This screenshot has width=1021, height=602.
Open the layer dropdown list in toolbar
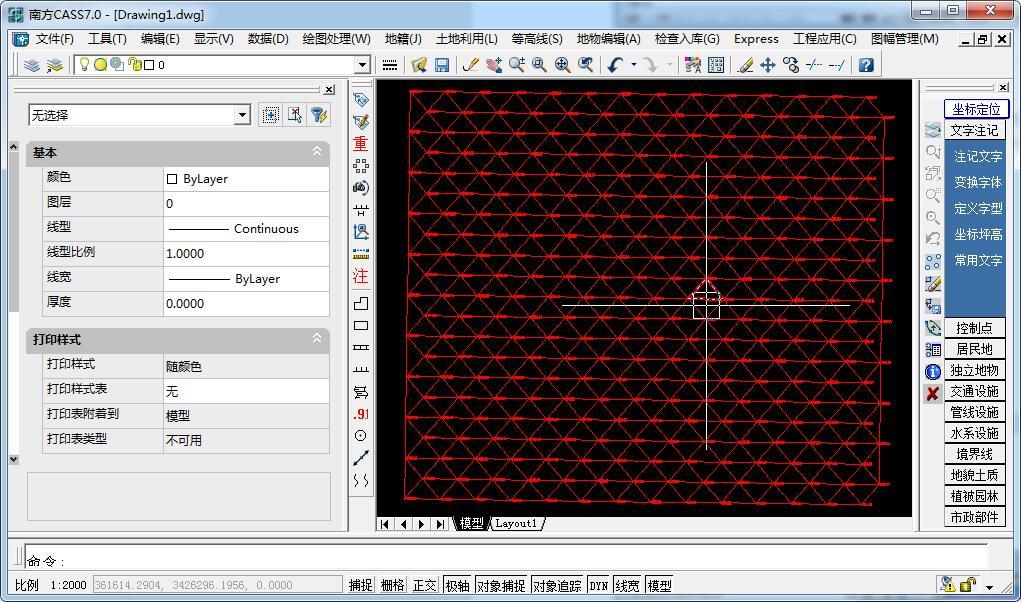click(362, 65)
